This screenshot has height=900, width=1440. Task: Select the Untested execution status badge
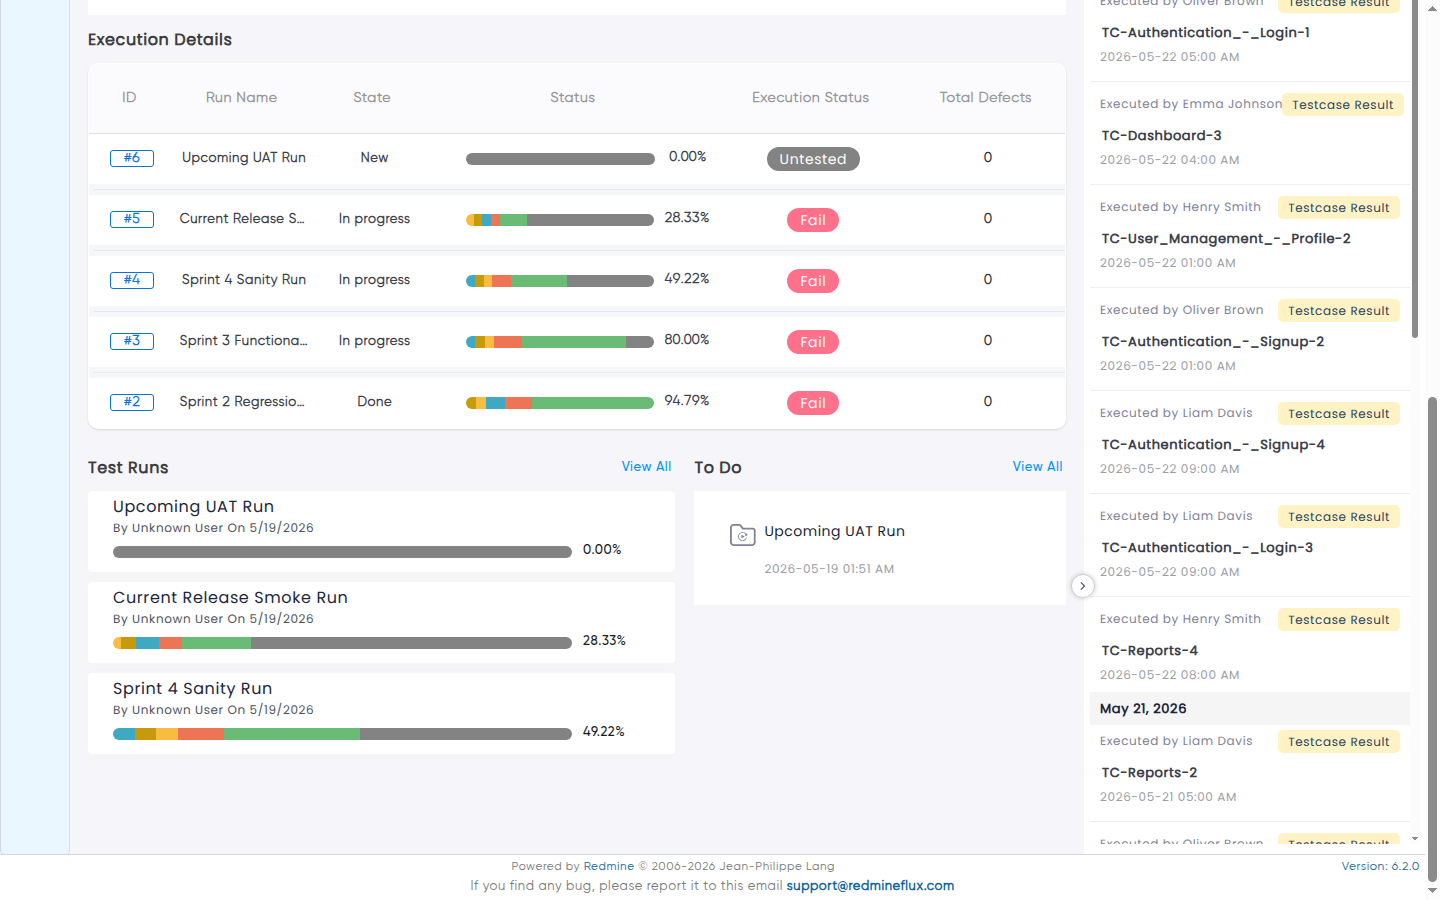point(813,159)
